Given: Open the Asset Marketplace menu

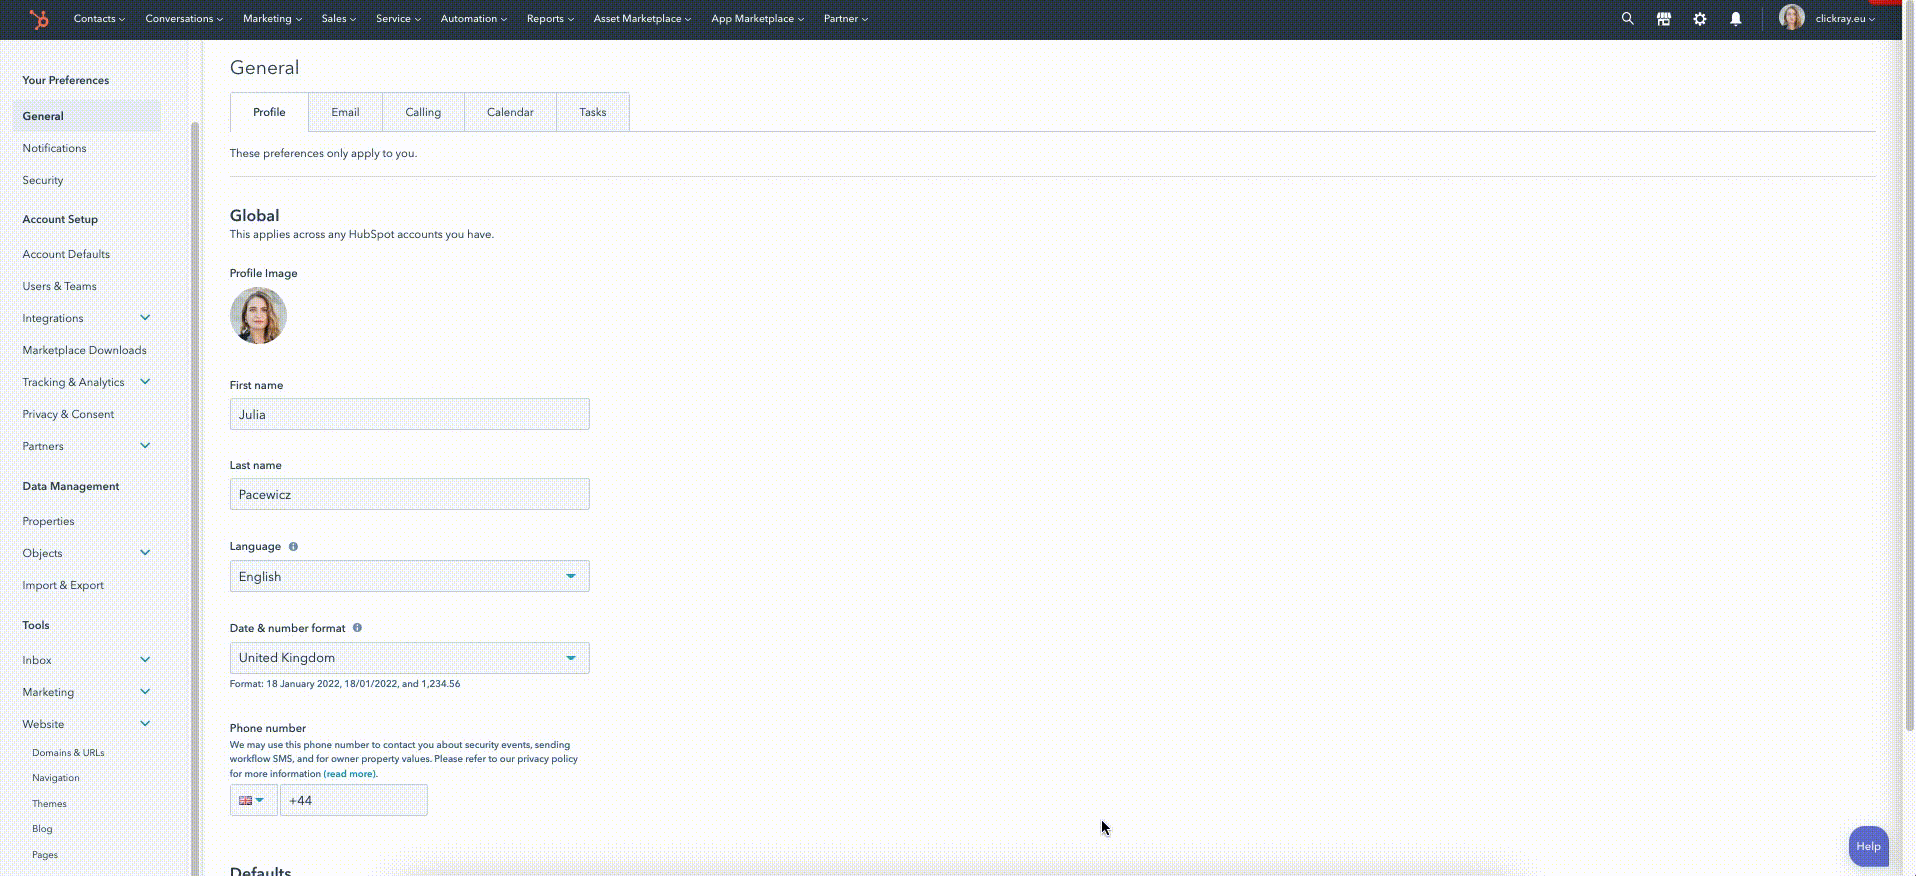Looking at the screenshot, I should coord(642,19).
